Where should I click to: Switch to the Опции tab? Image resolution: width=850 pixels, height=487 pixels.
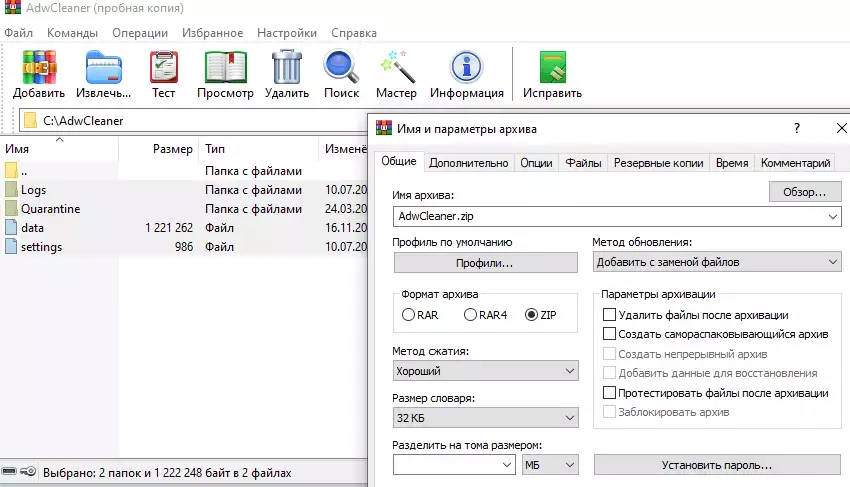click(536, 163)
